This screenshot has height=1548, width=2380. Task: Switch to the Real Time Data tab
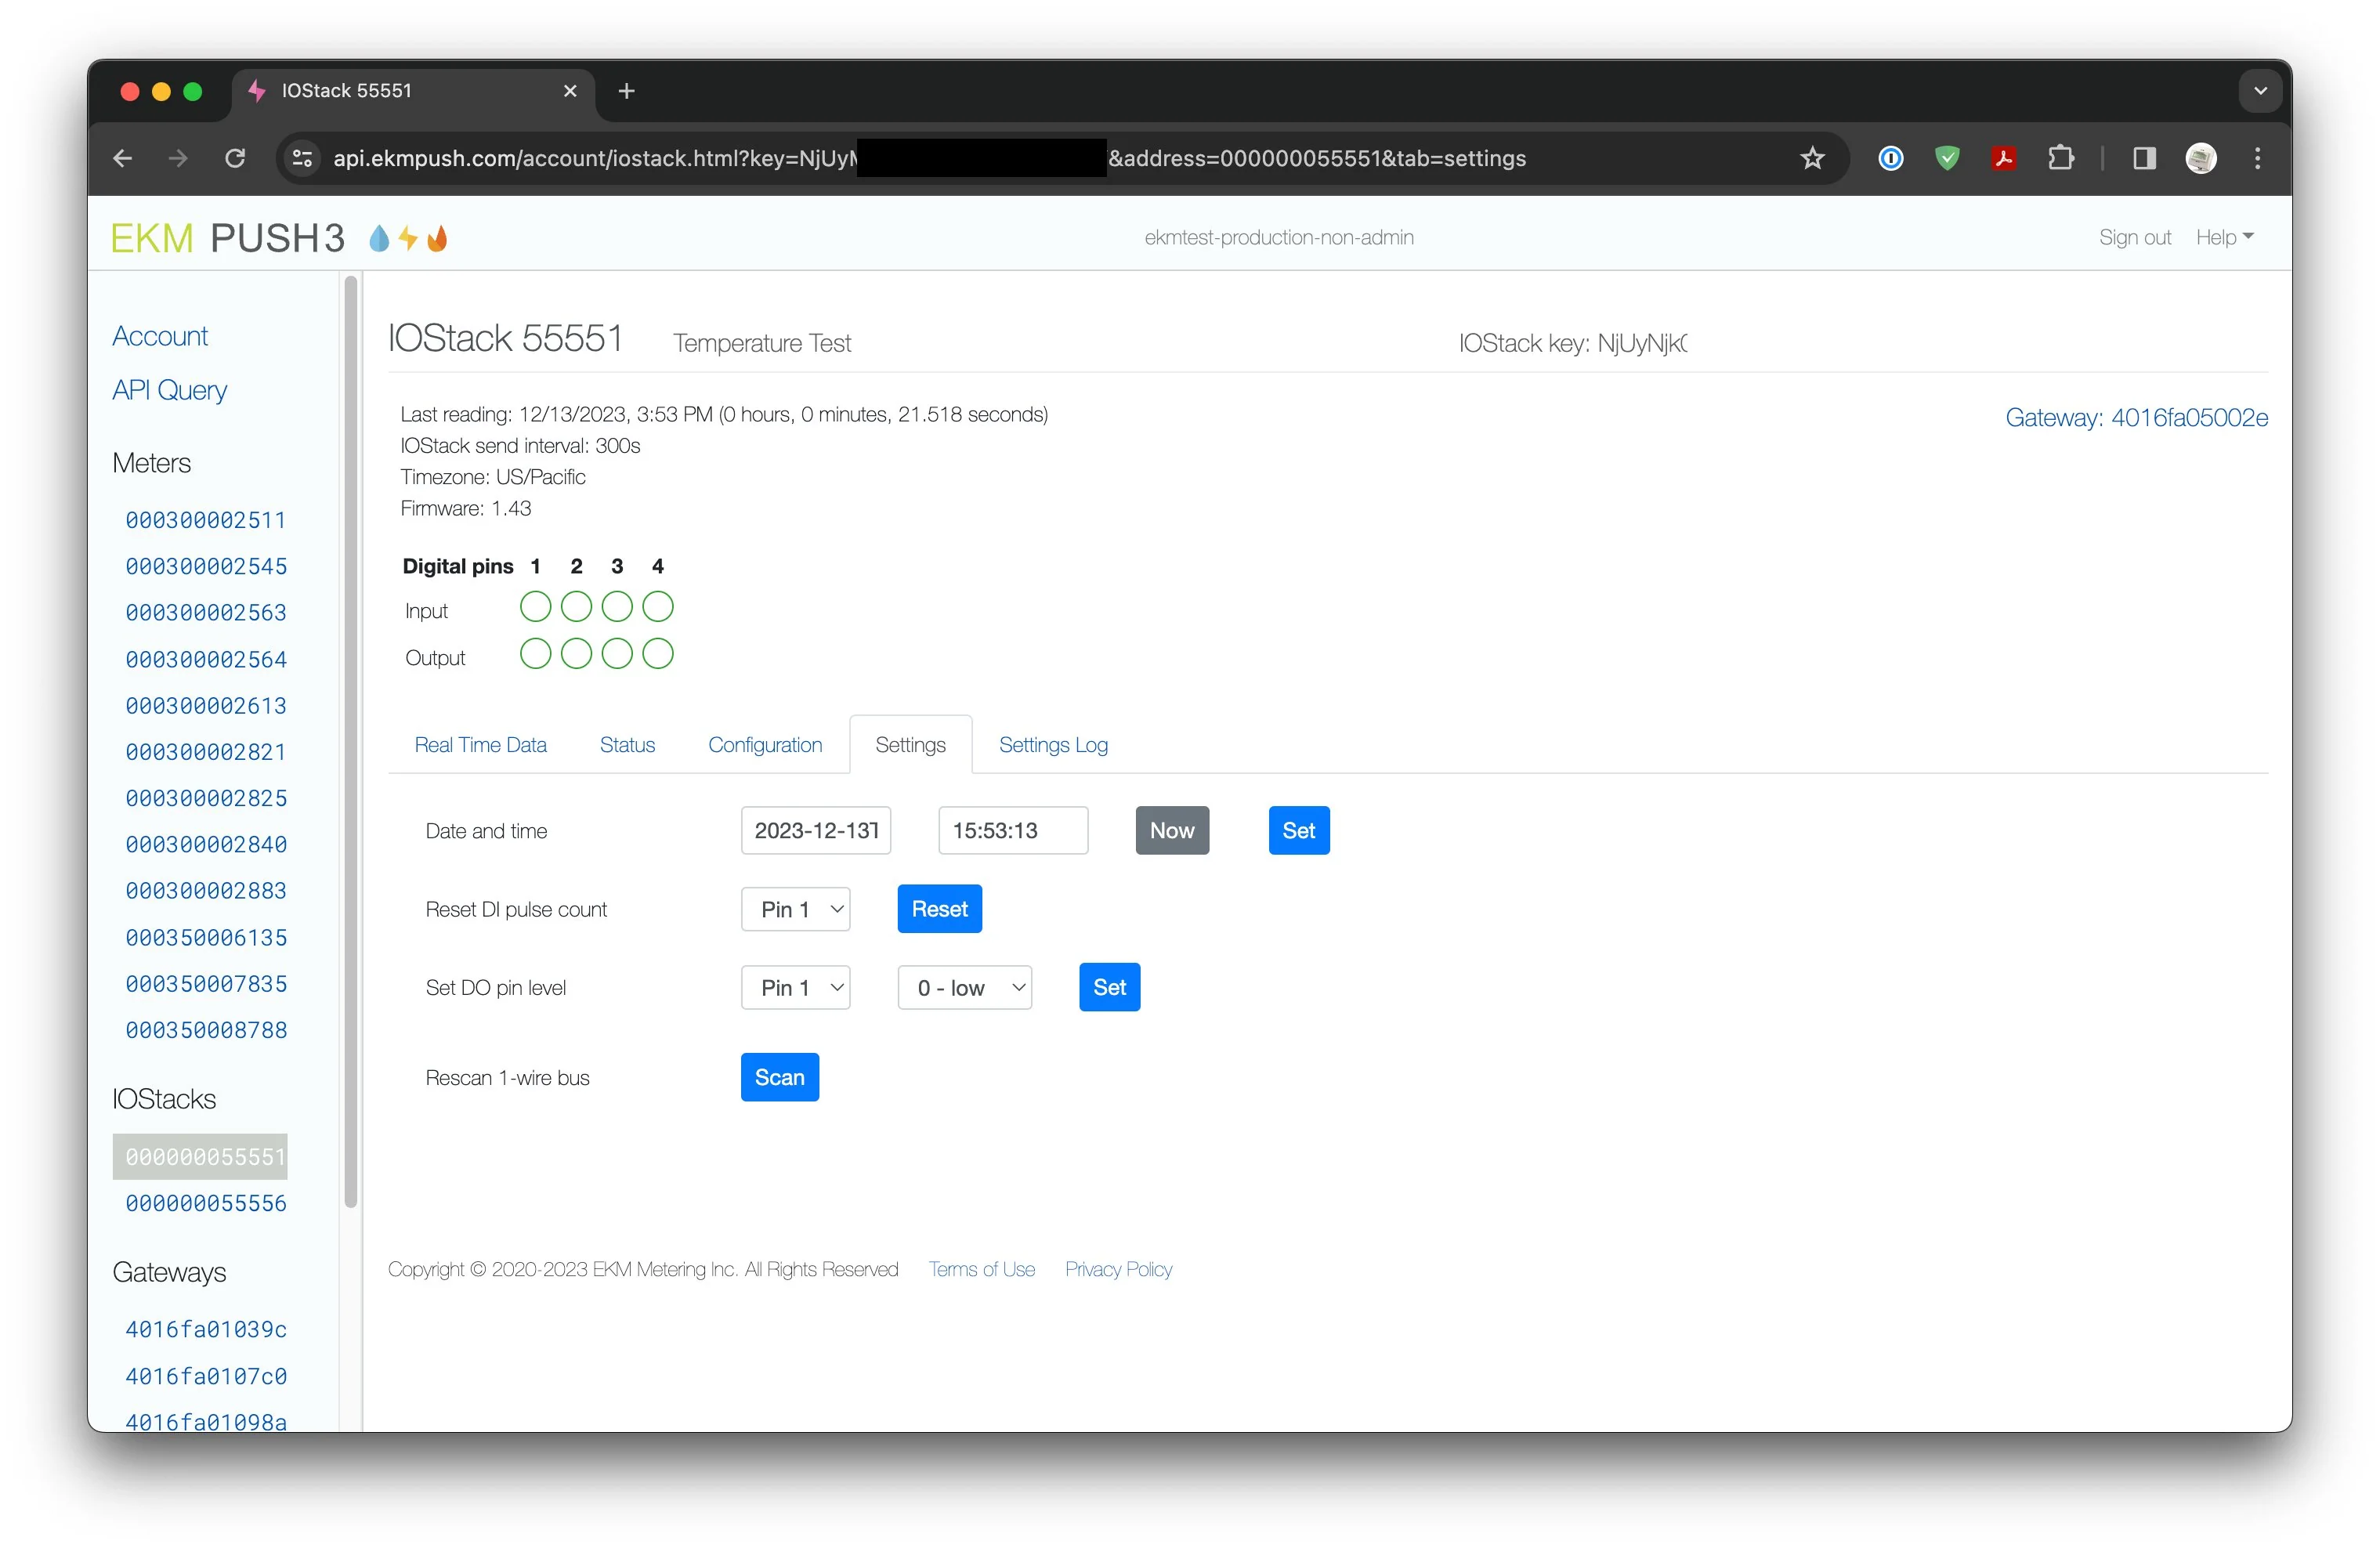[480, 745]
